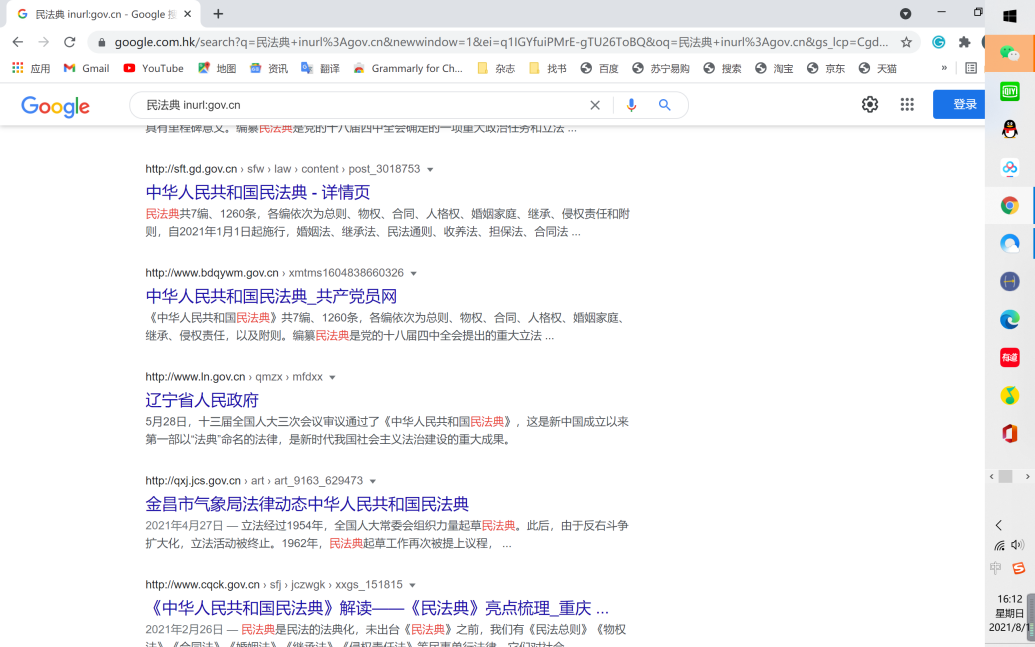
Task: Show more bookmarks with the » chevron
Action: pyautogui.click(x=944, y=67)
